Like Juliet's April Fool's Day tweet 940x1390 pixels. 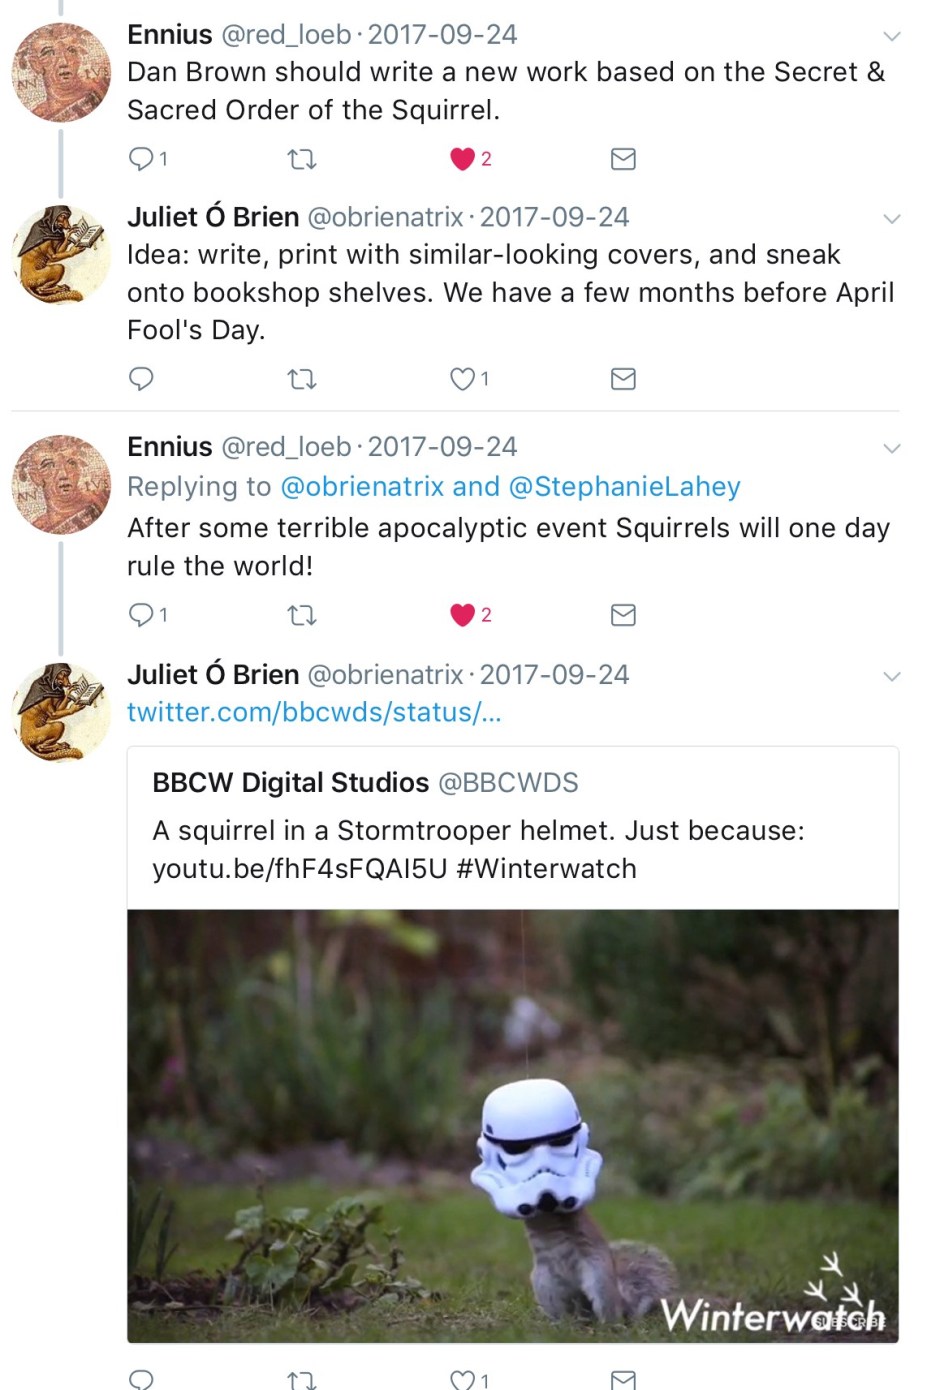point(462,379)
